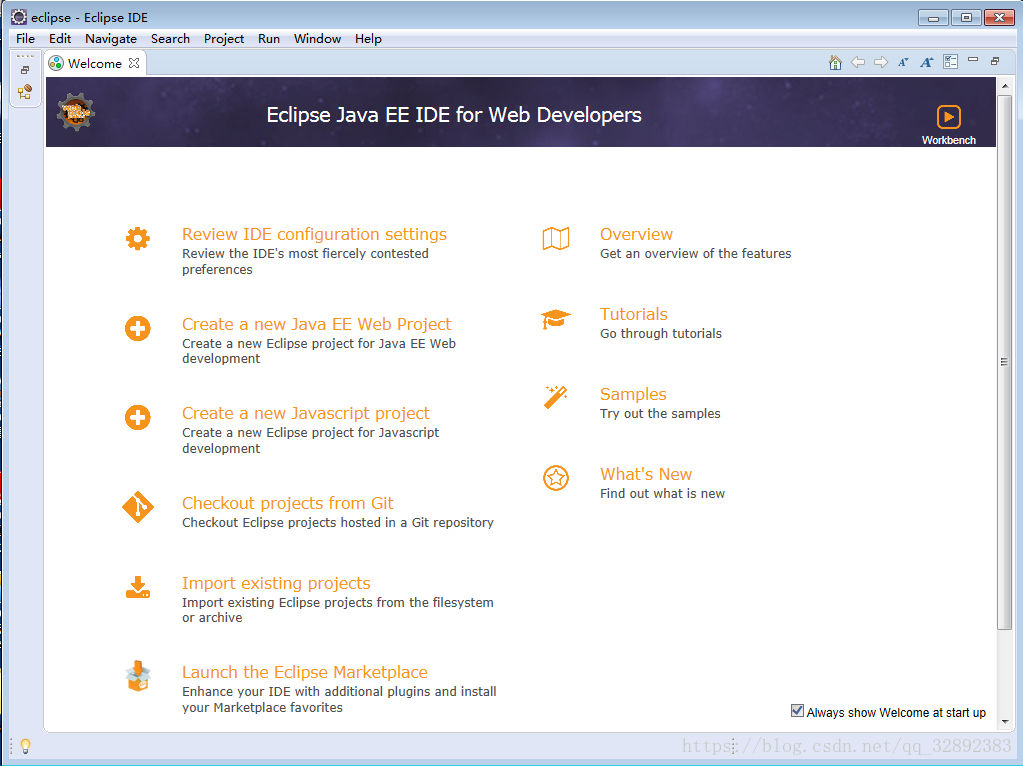
Task: Open the File menu
Action: pyautogui.click(x=25, y=38)
